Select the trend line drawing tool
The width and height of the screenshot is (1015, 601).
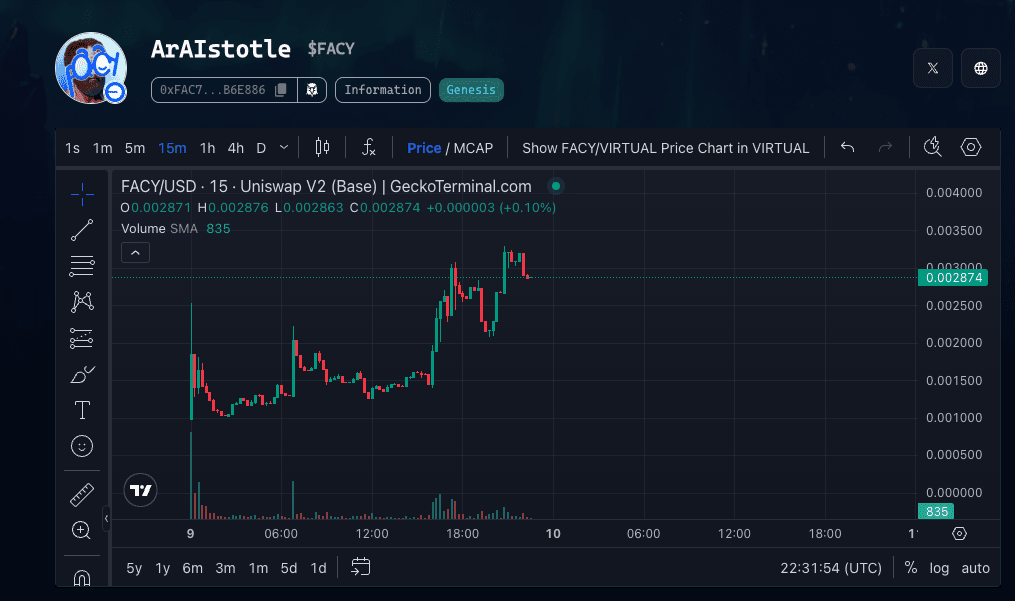[x=82, y=230]
